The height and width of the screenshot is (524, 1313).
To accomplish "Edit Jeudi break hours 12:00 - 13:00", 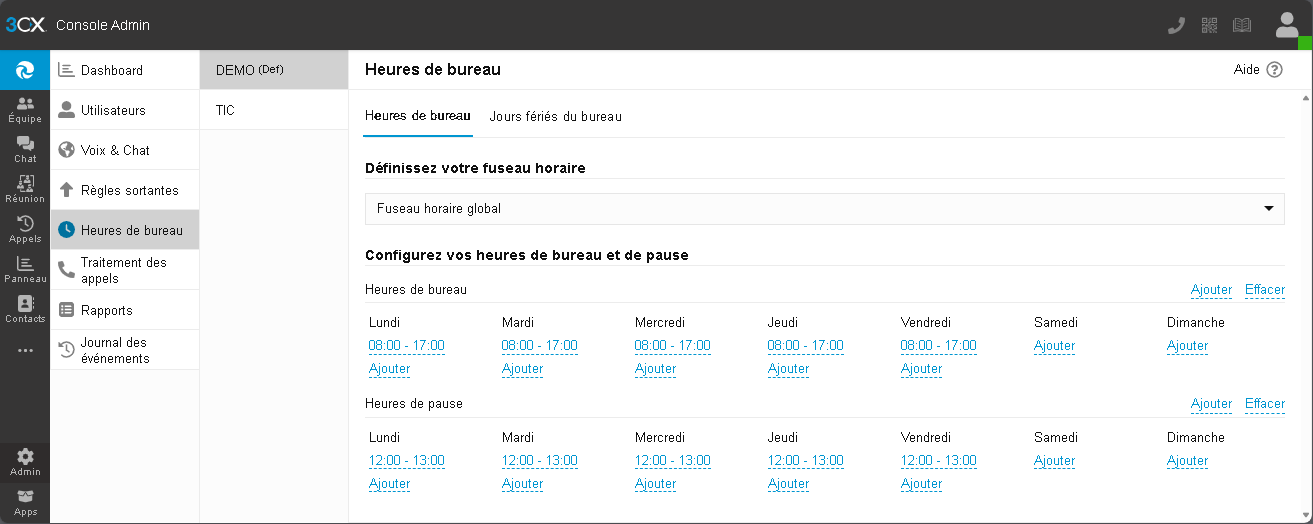I will point(806,461).
